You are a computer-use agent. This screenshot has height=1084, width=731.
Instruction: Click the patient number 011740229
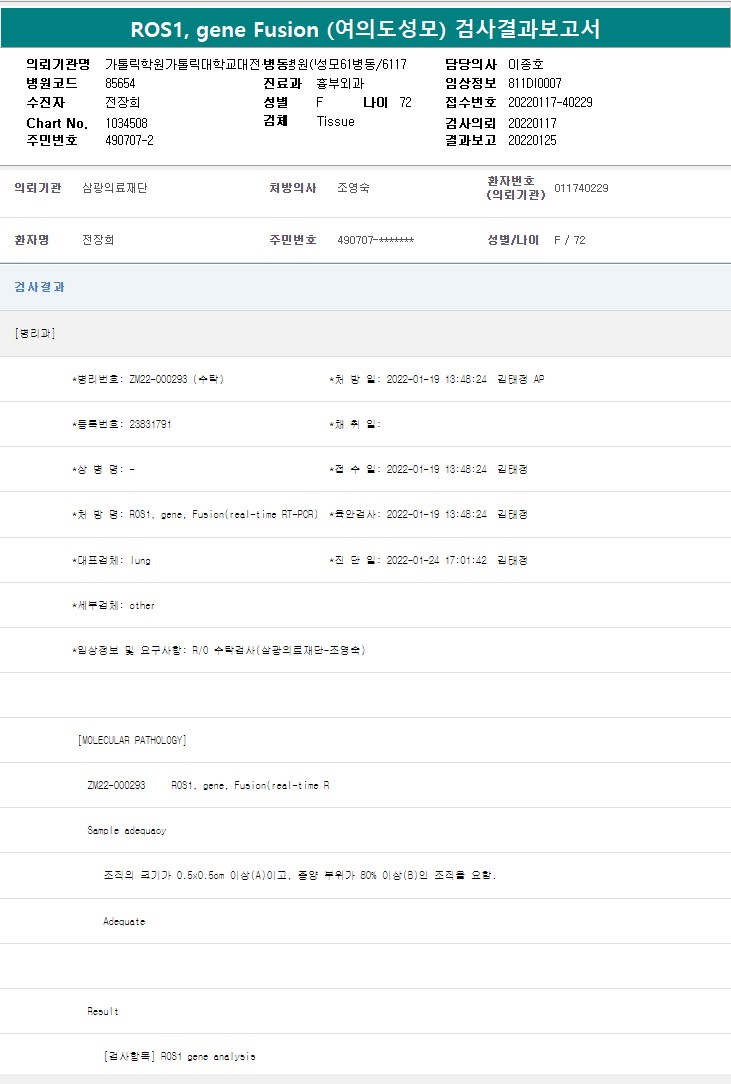[581, 188]
